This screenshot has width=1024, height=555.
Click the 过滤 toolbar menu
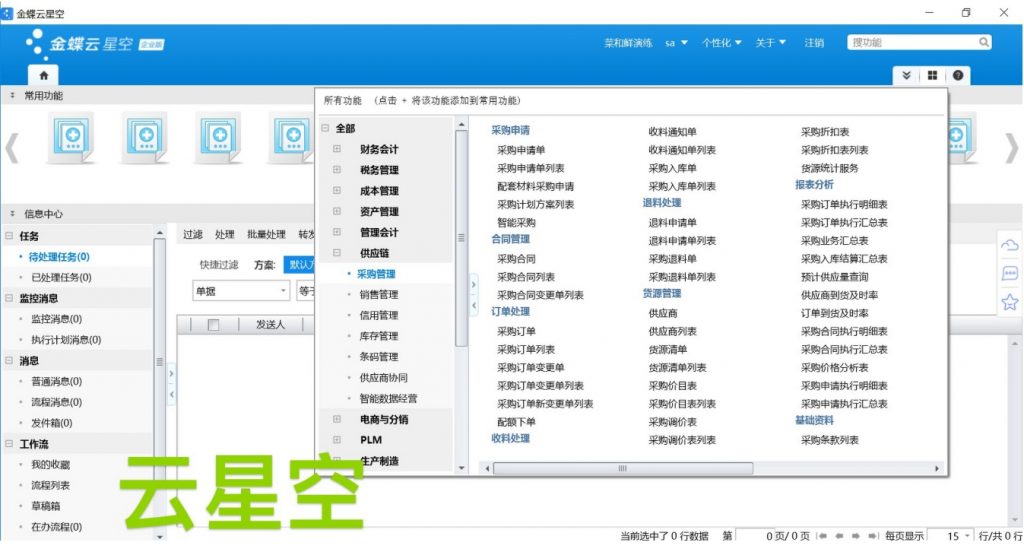tap(193, 234)
